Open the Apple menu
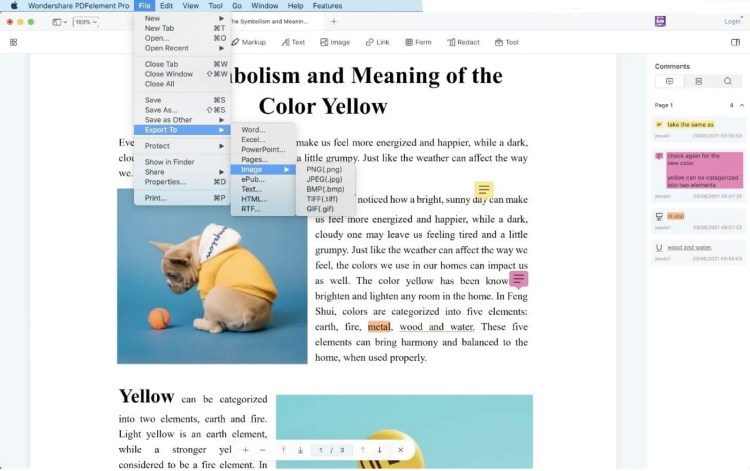 click(x=14, y=6)
